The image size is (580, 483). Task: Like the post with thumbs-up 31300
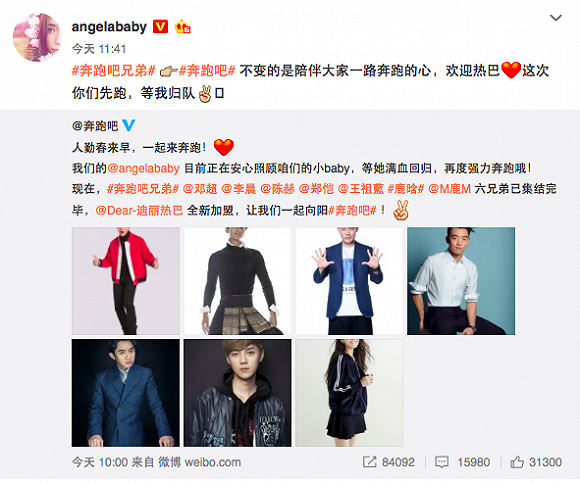517,462
